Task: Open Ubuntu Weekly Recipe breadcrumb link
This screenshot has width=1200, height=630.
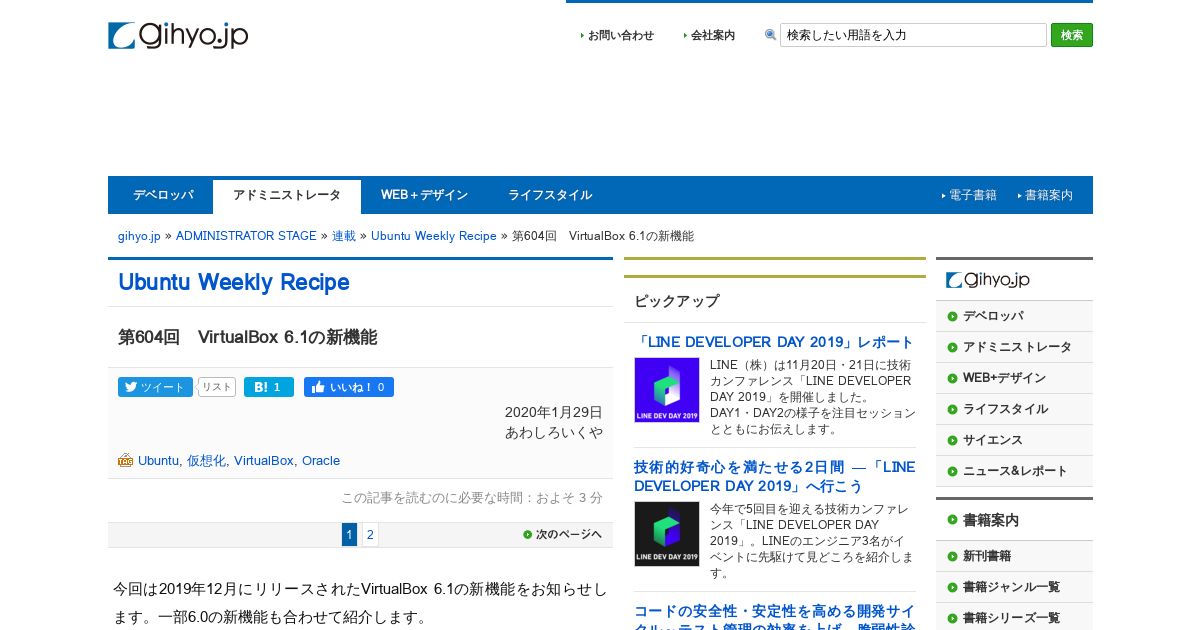Action: pyautogui.click(x=434, y=236)
